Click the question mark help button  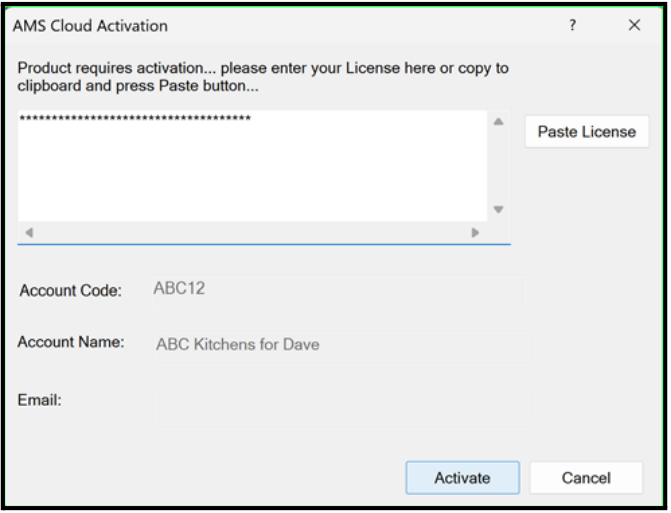click(x=573, y=26)
